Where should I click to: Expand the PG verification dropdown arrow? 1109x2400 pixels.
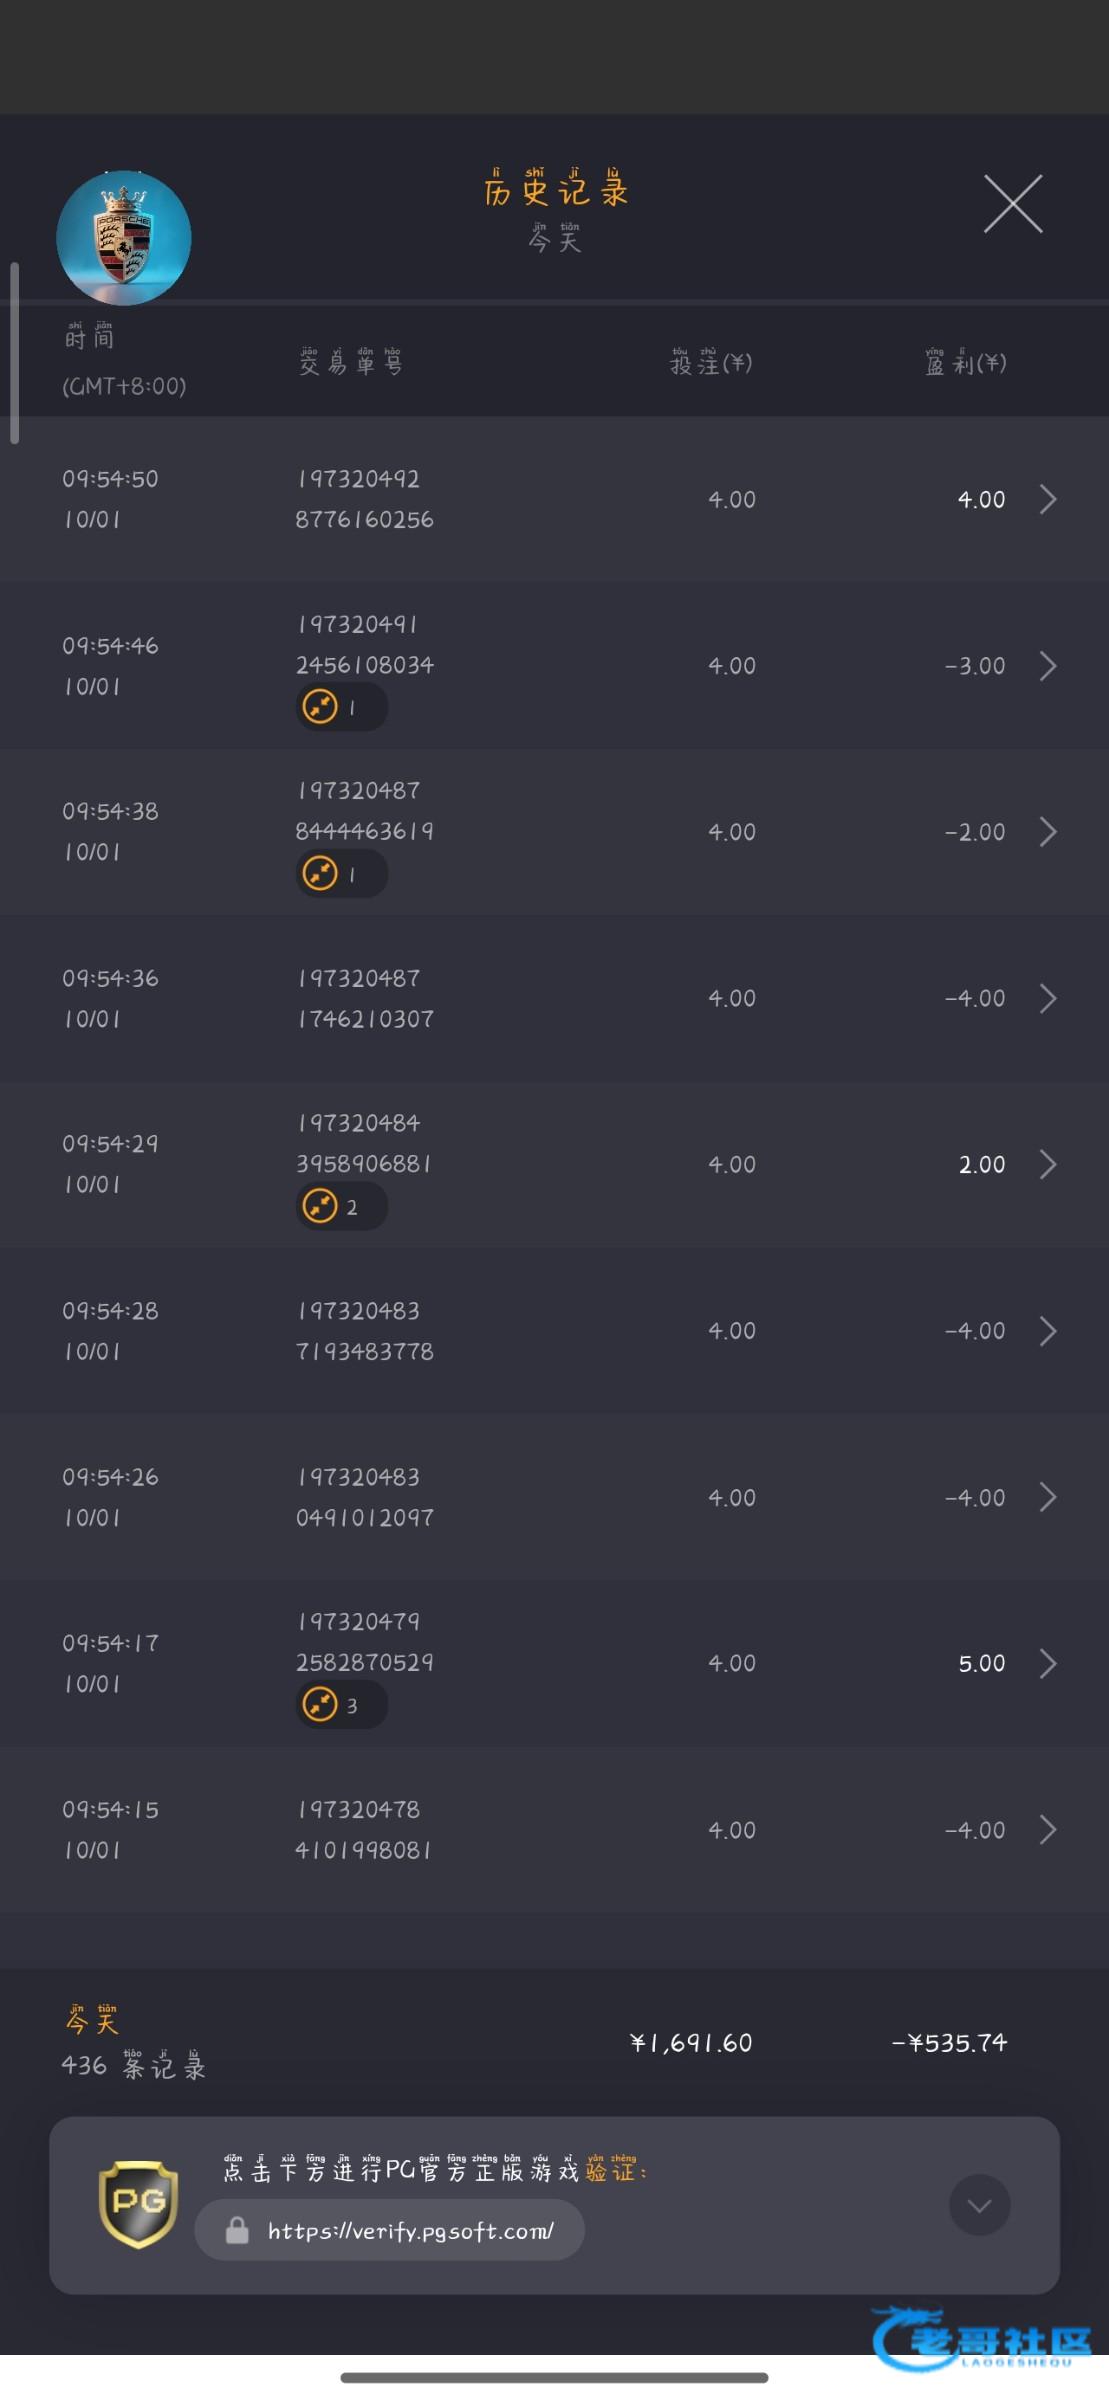point(979,2205)
